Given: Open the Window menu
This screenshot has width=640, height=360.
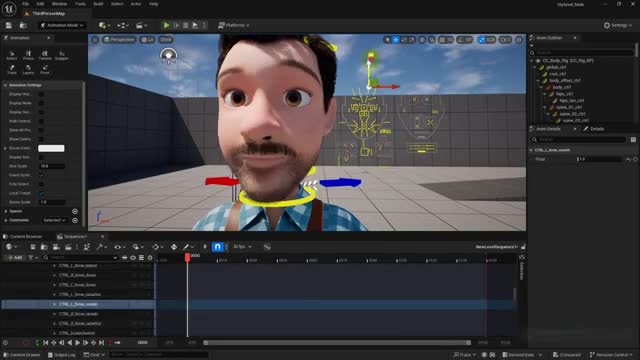Looking at the screenshot, I should (60, 4).
